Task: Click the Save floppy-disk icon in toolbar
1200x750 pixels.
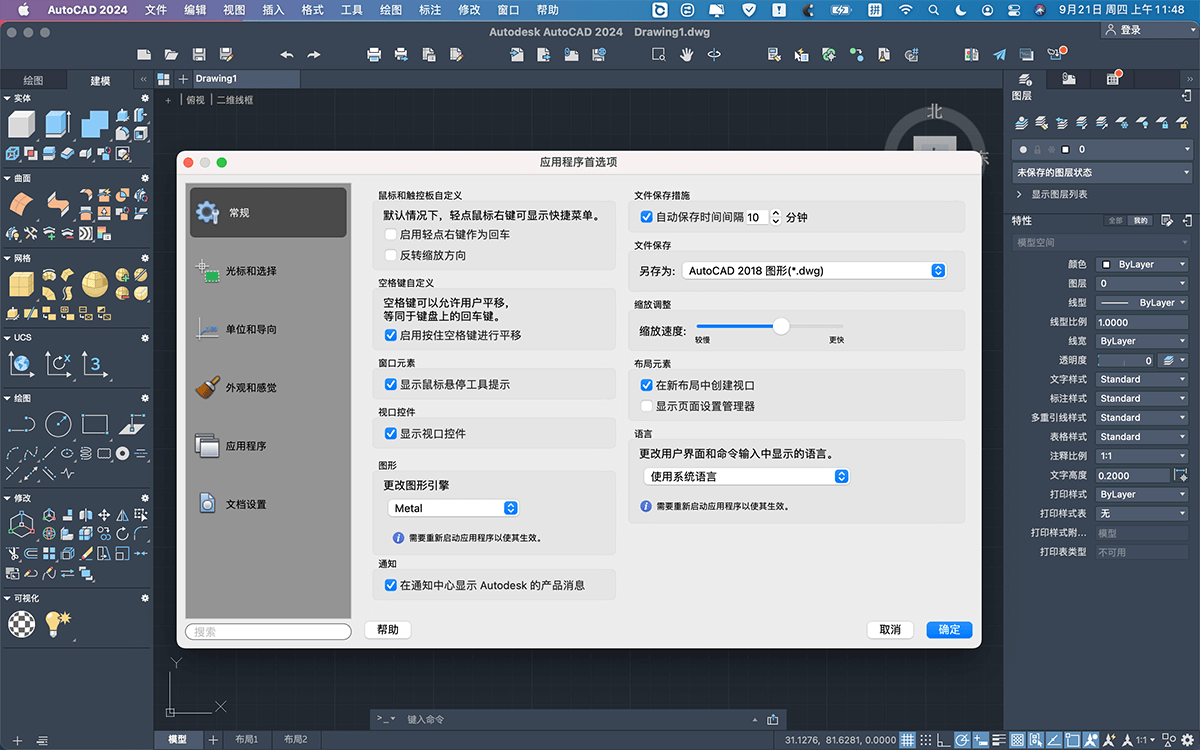Action: tap(199, 54)
